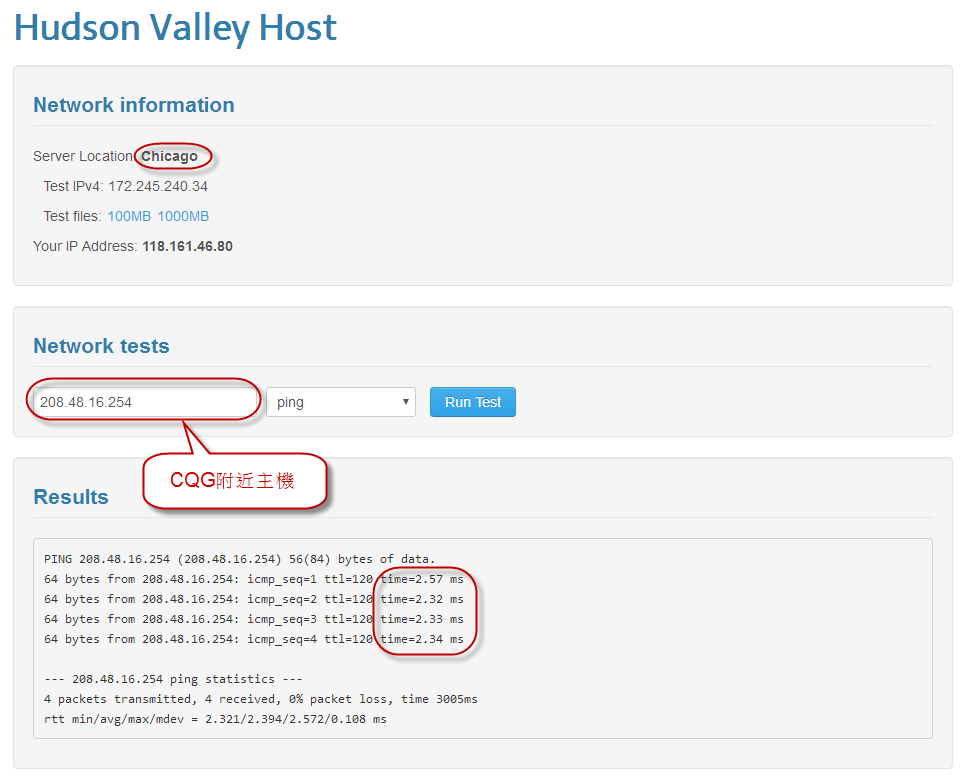
Task: Click the Test files label
Action: point(72,216)
